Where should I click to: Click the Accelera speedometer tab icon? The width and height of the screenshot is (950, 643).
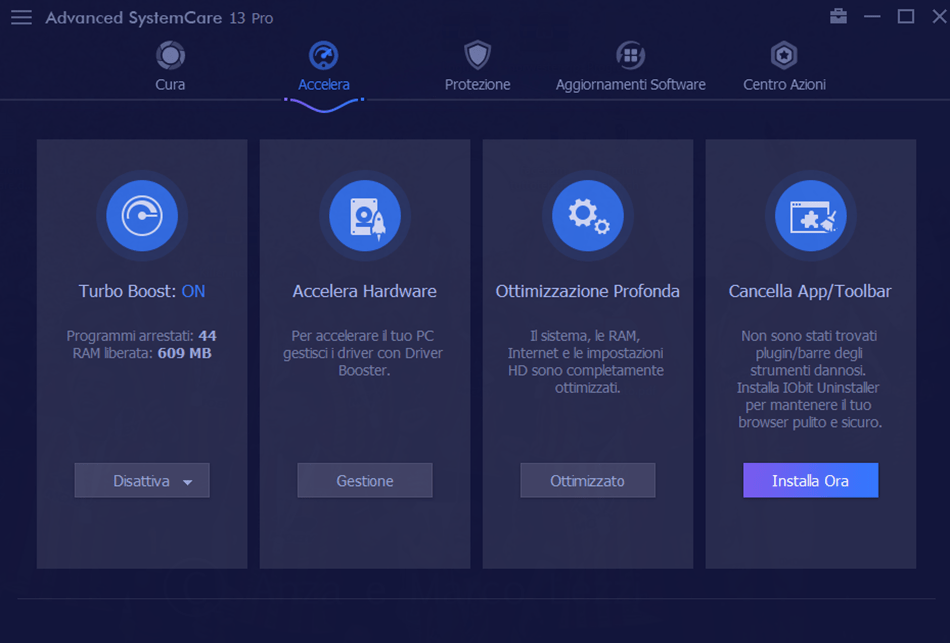click(324, 56)
